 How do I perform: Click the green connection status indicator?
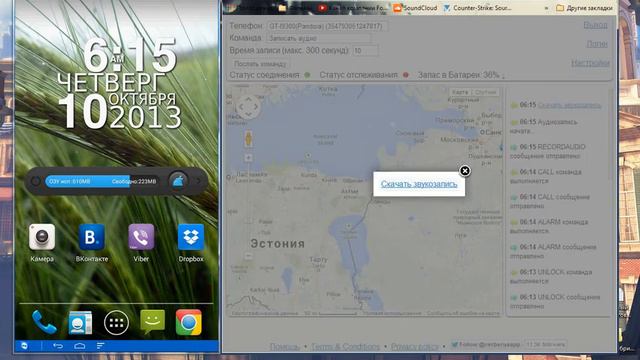307,75
